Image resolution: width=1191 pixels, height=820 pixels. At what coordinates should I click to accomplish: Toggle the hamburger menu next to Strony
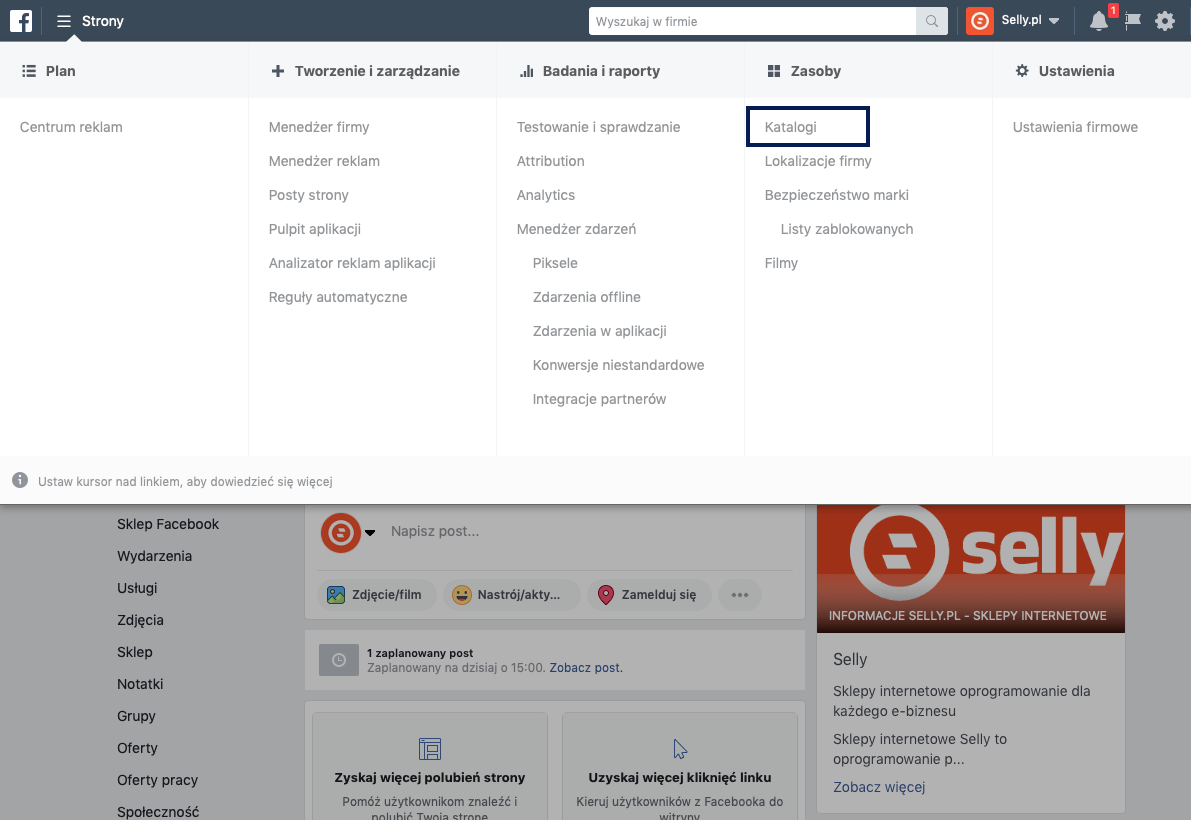(64, 21)
